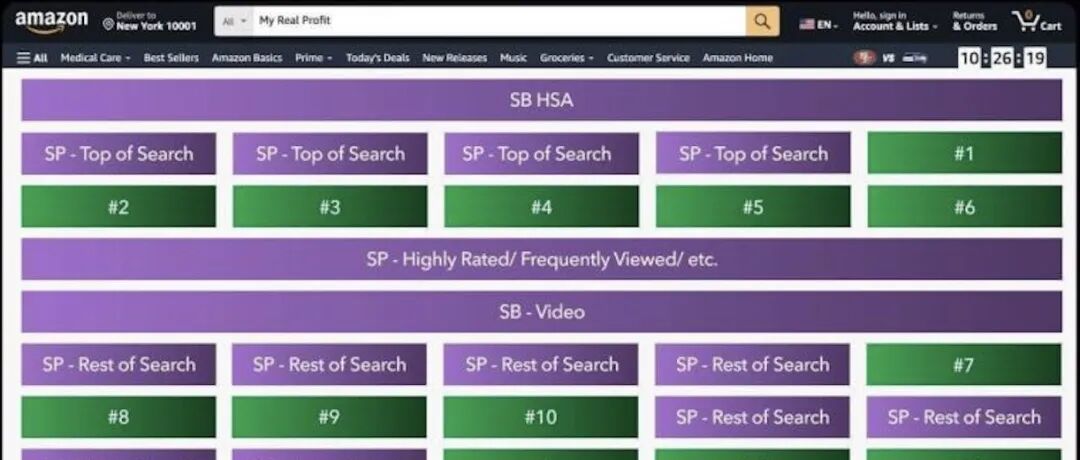Expand the Prime dropdown
Image resolution: width=1080 pixels, height=460 pixels.
click(x=313, y=58)
